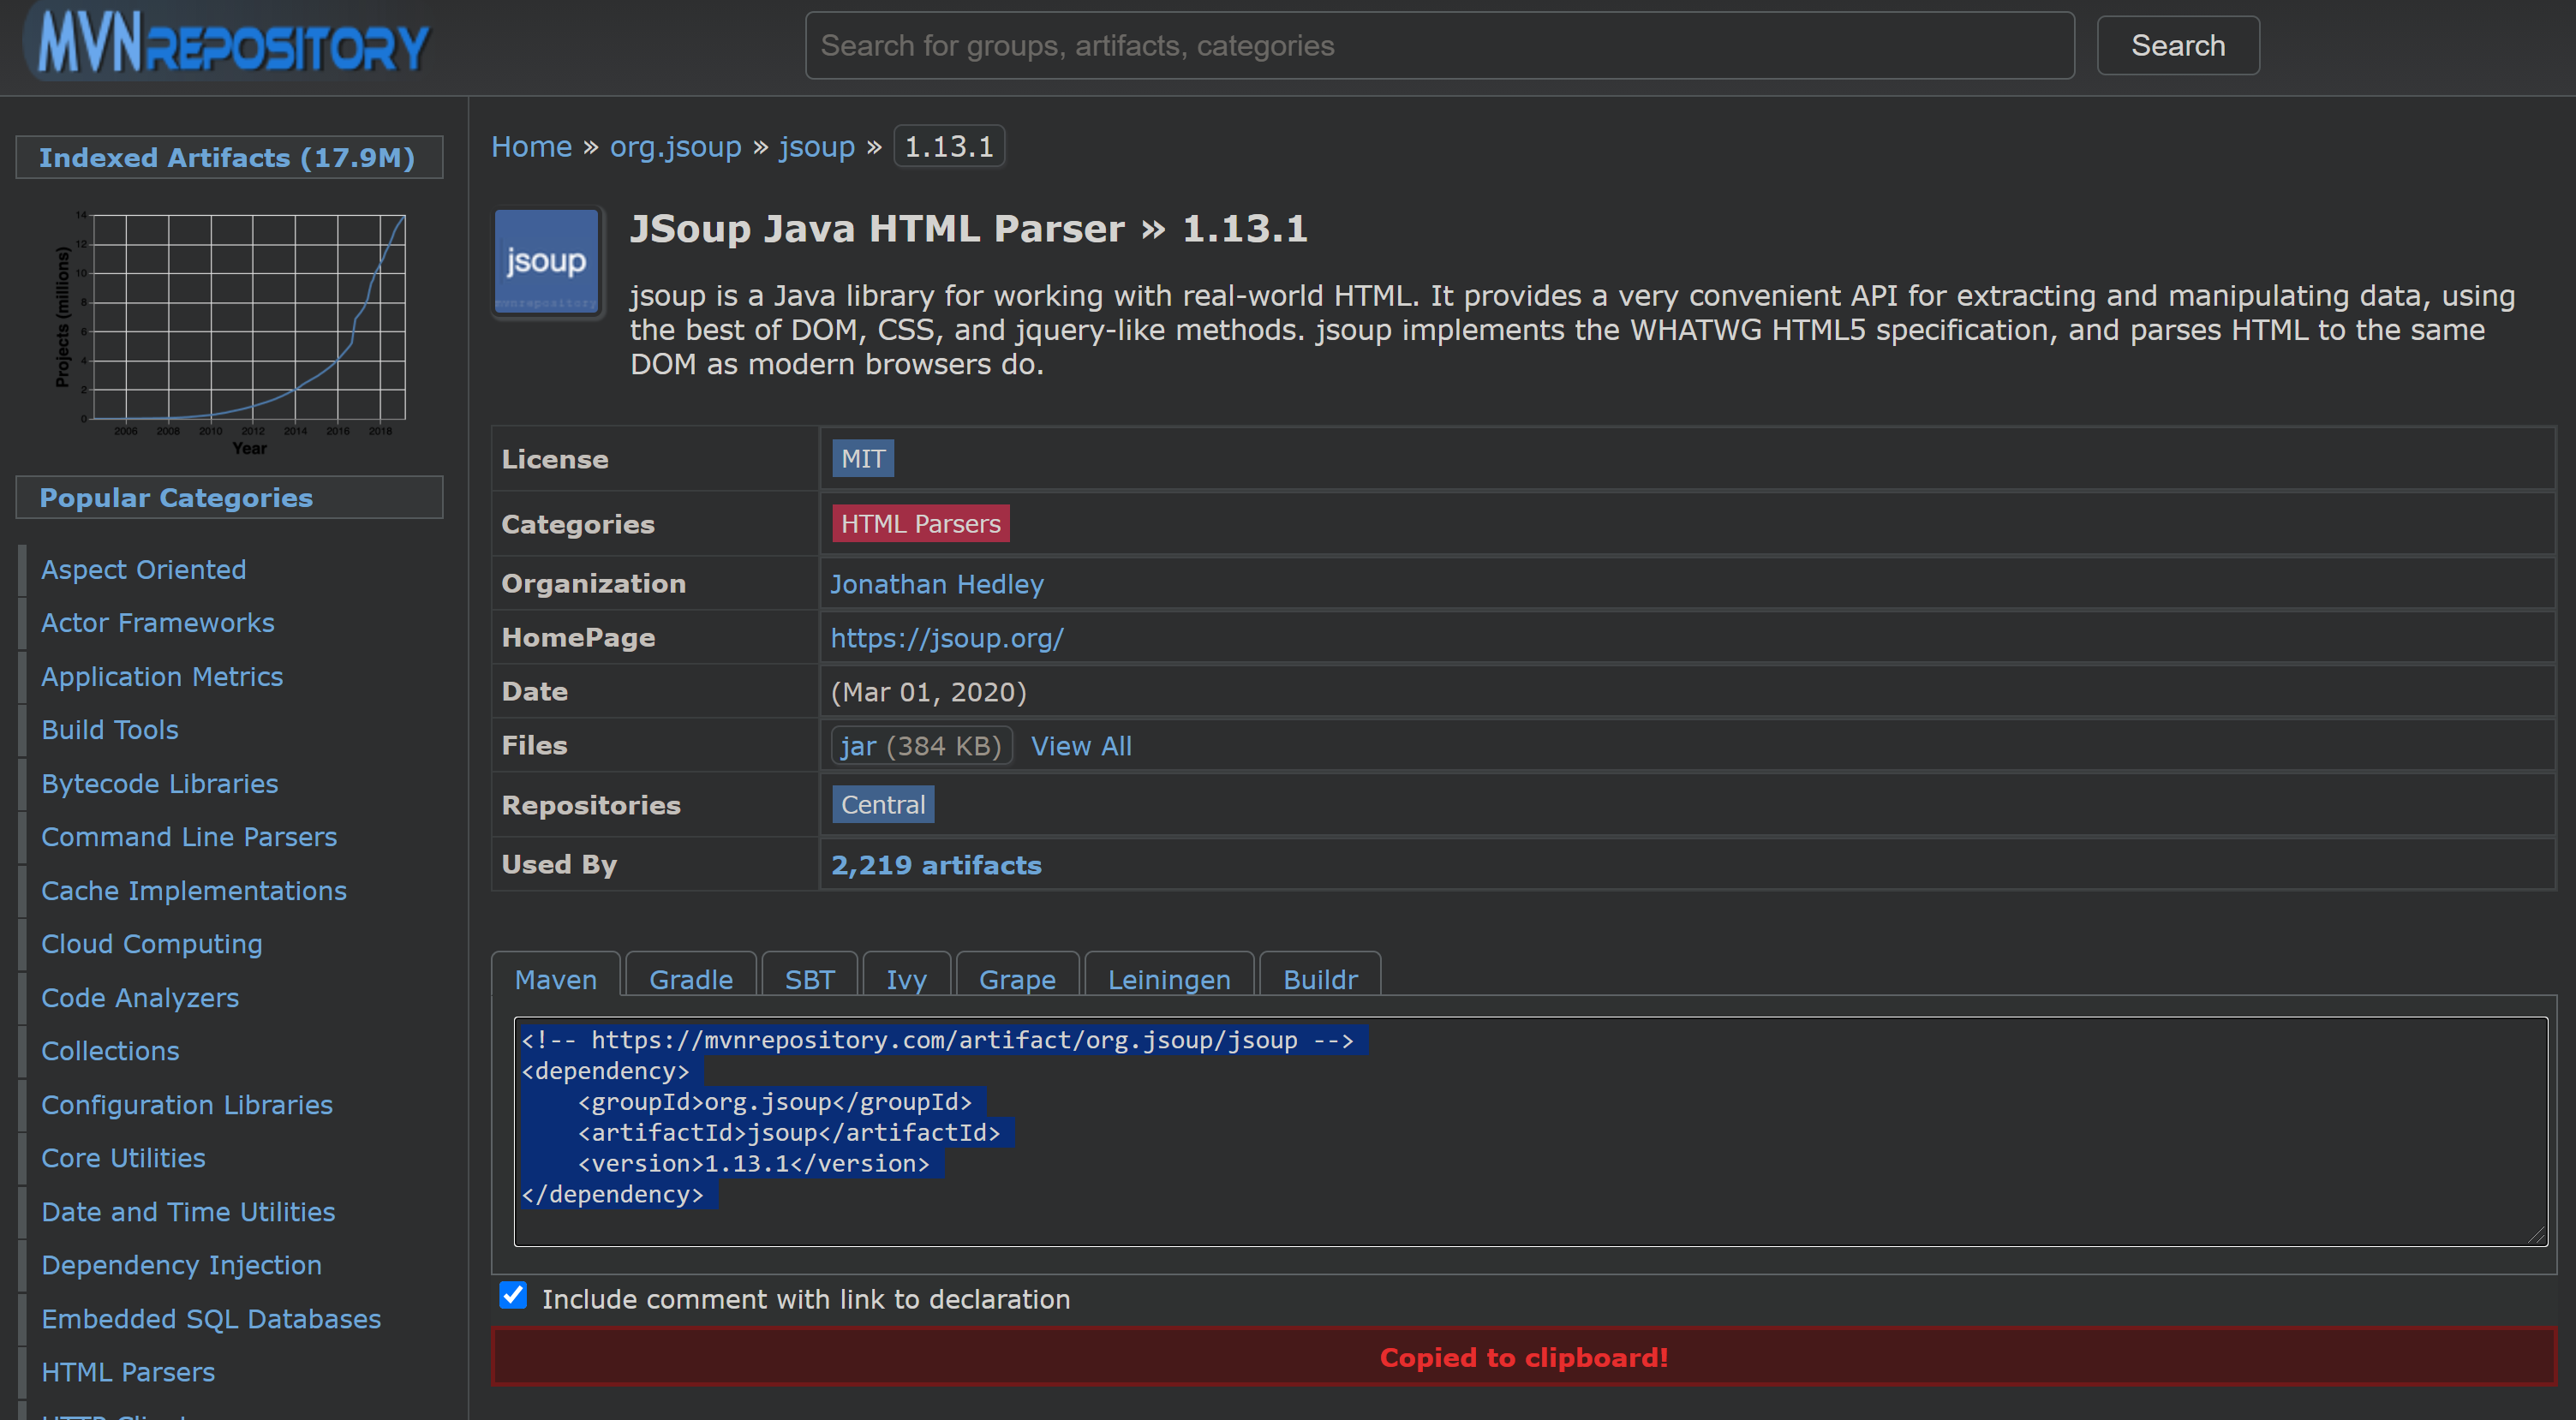This screenshot has width=2576, height=1420.
Task: Visit the https://jsoup.org/ homepage link
Action: (x=946, y=638)
